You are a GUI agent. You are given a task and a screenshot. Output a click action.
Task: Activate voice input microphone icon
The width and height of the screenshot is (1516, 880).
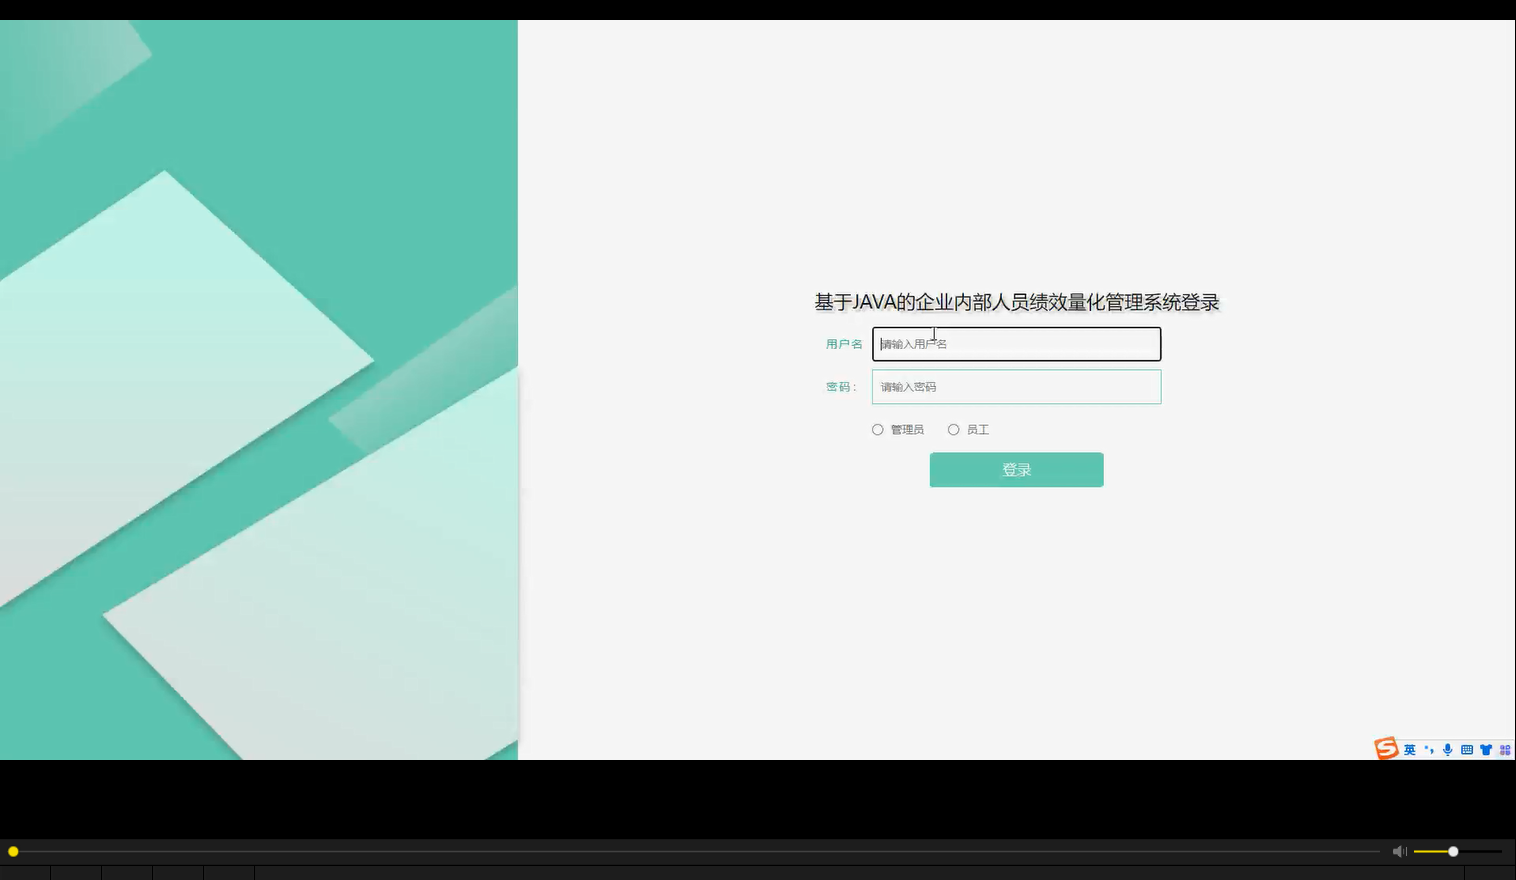(x=1447, y=749)
